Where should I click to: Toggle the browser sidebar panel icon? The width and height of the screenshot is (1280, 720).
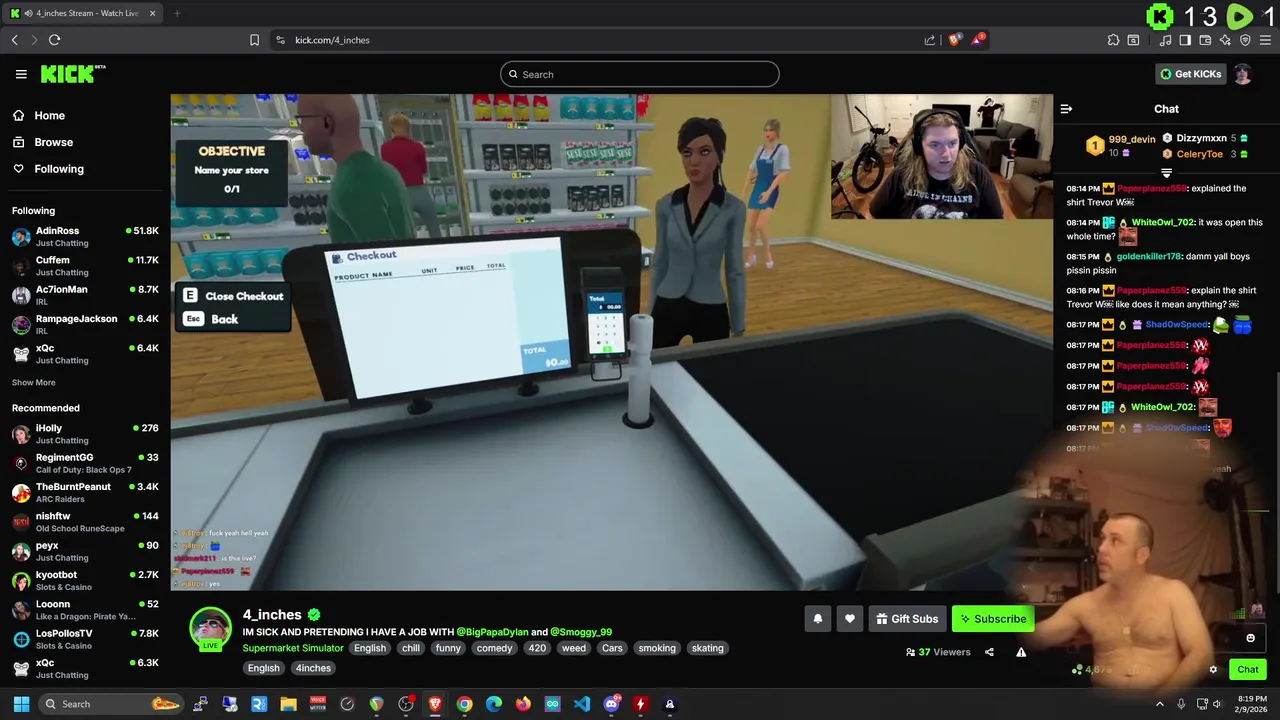click(1185, 40)
